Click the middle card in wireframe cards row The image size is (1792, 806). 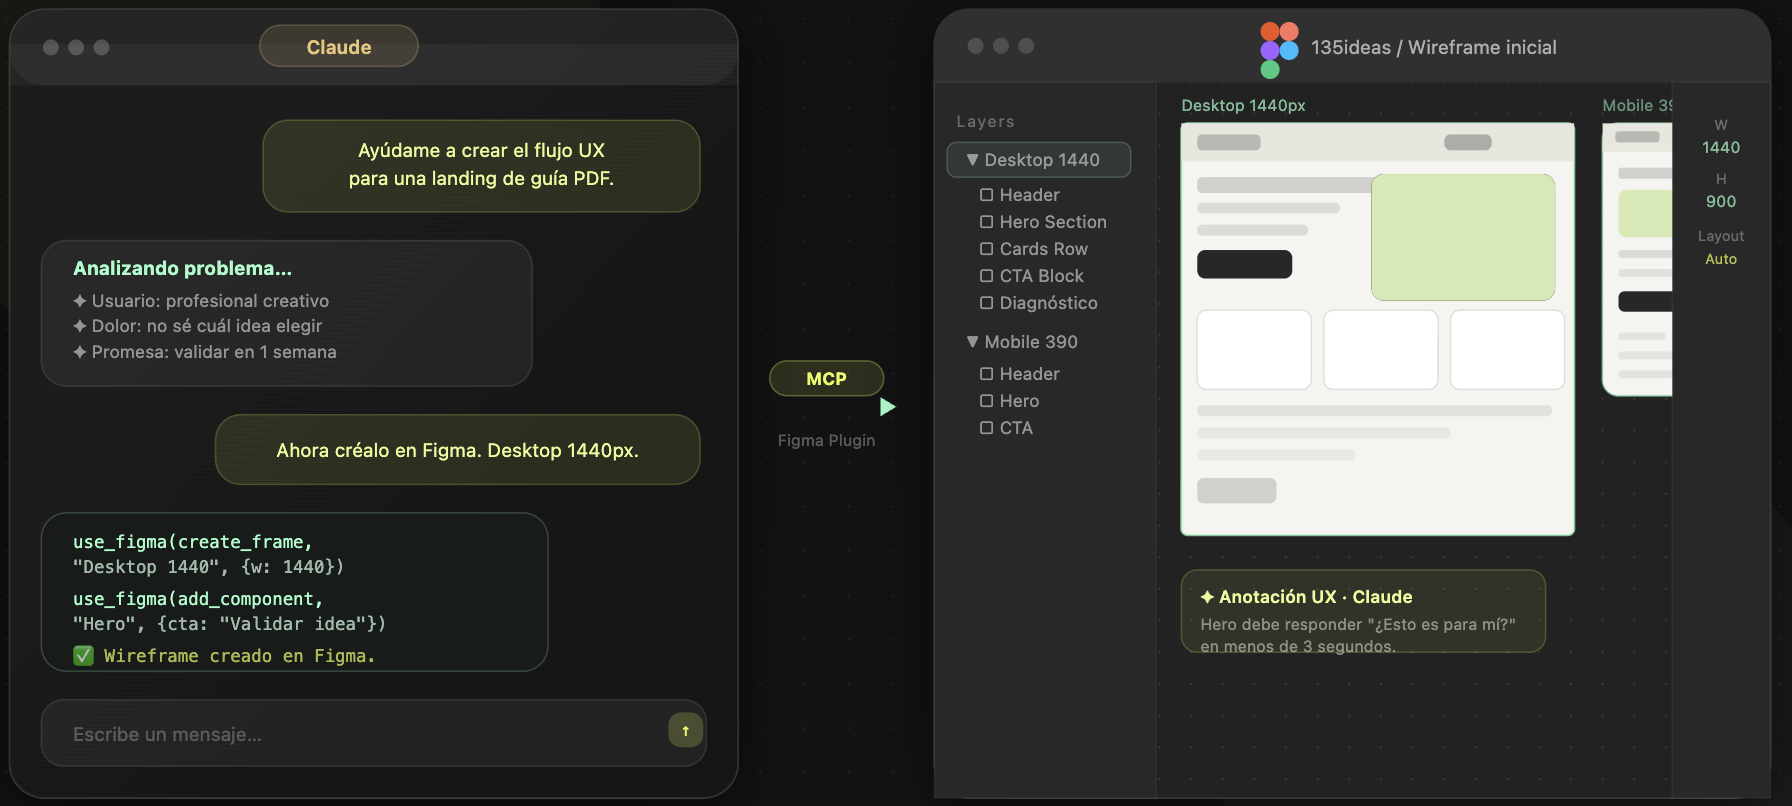pyautogui.click(x=1380, y=349)
